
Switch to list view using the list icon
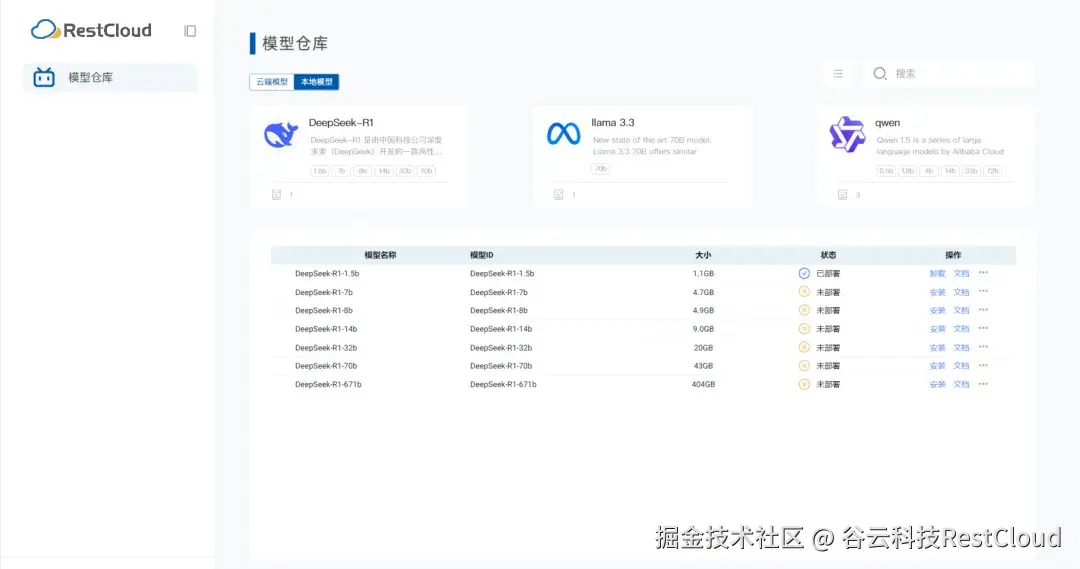tap(838, 74)
